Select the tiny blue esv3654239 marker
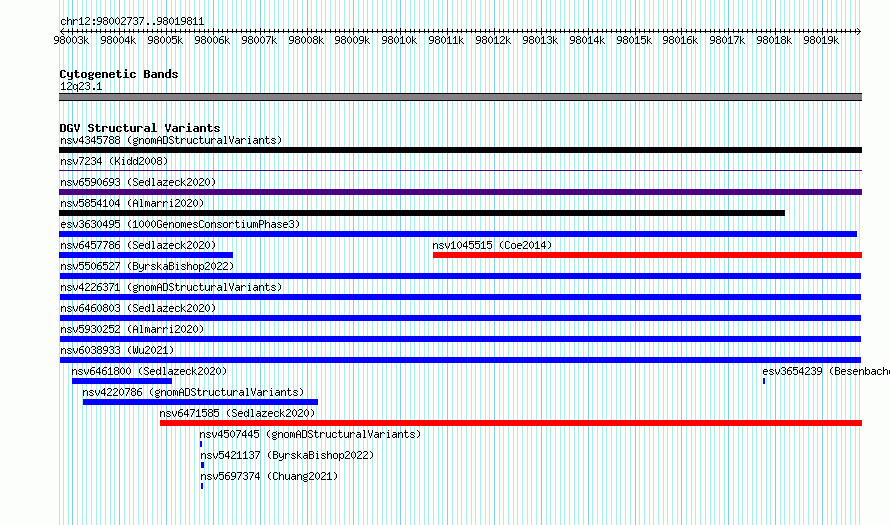 (764, 381)
